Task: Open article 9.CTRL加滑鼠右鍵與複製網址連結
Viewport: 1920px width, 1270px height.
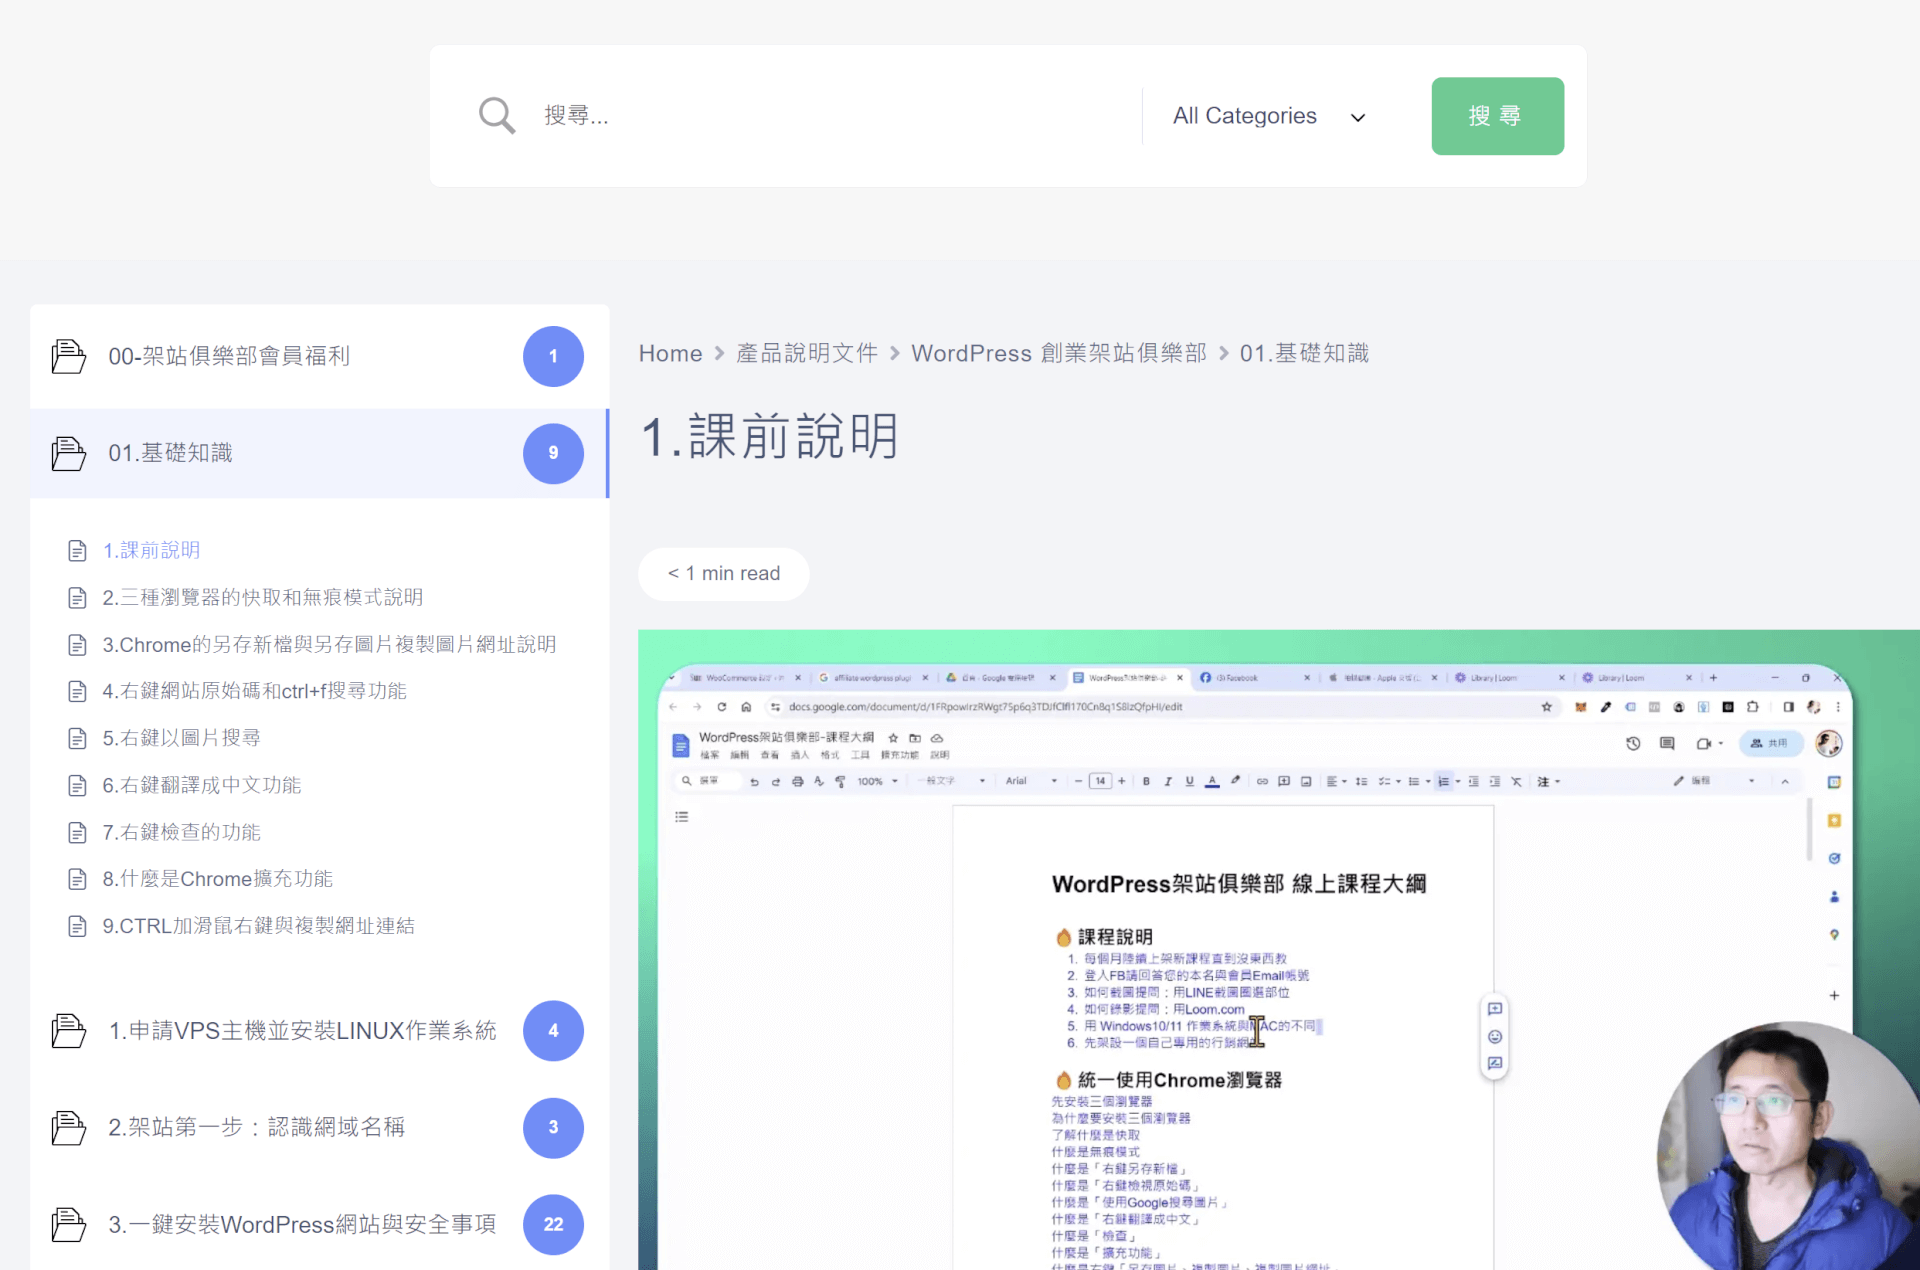Action: click(x=258, y=926)
